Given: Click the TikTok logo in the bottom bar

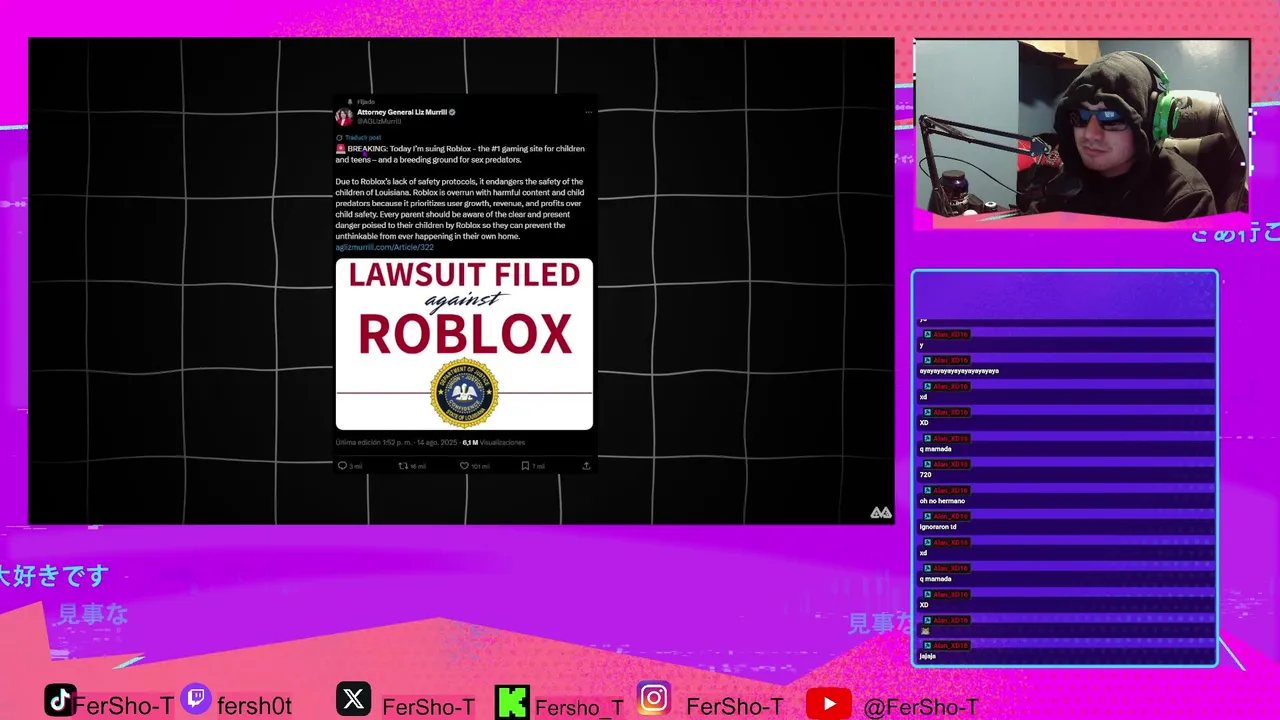Looking at the screenshot, I should pyautogui.click(x=60, y=701).
